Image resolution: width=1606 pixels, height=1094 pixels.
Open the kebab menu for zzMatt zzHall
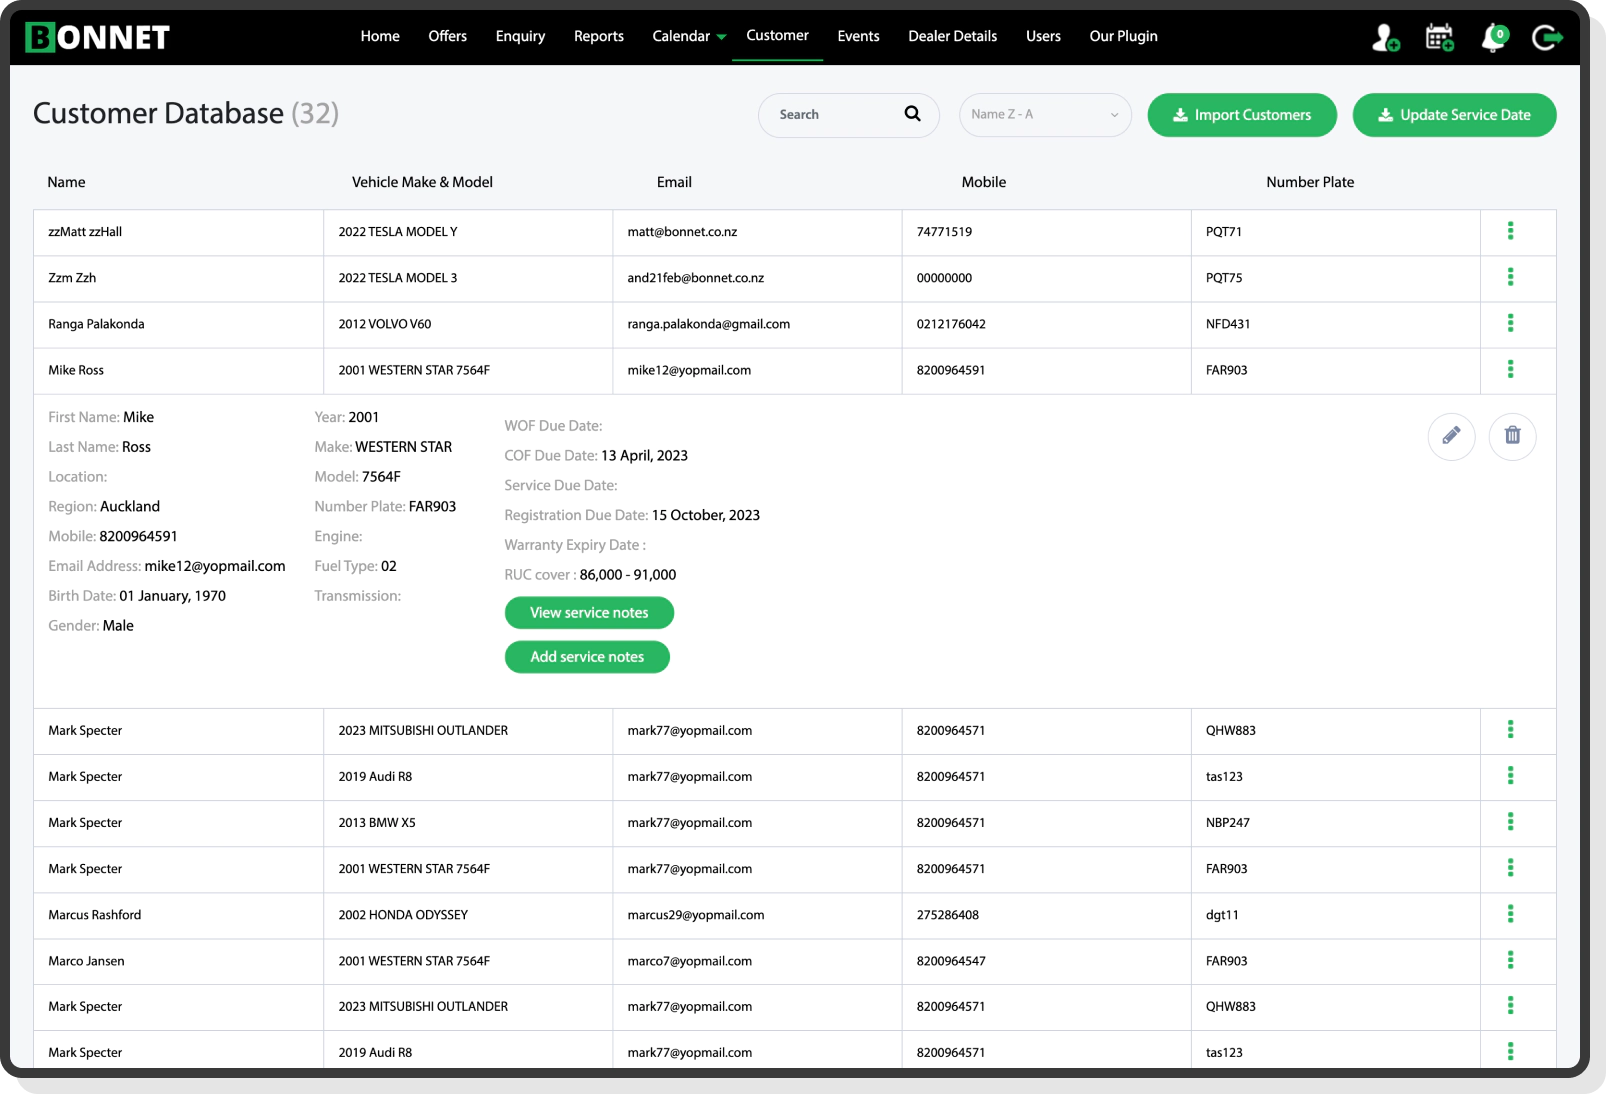[x=1510, y=231]
